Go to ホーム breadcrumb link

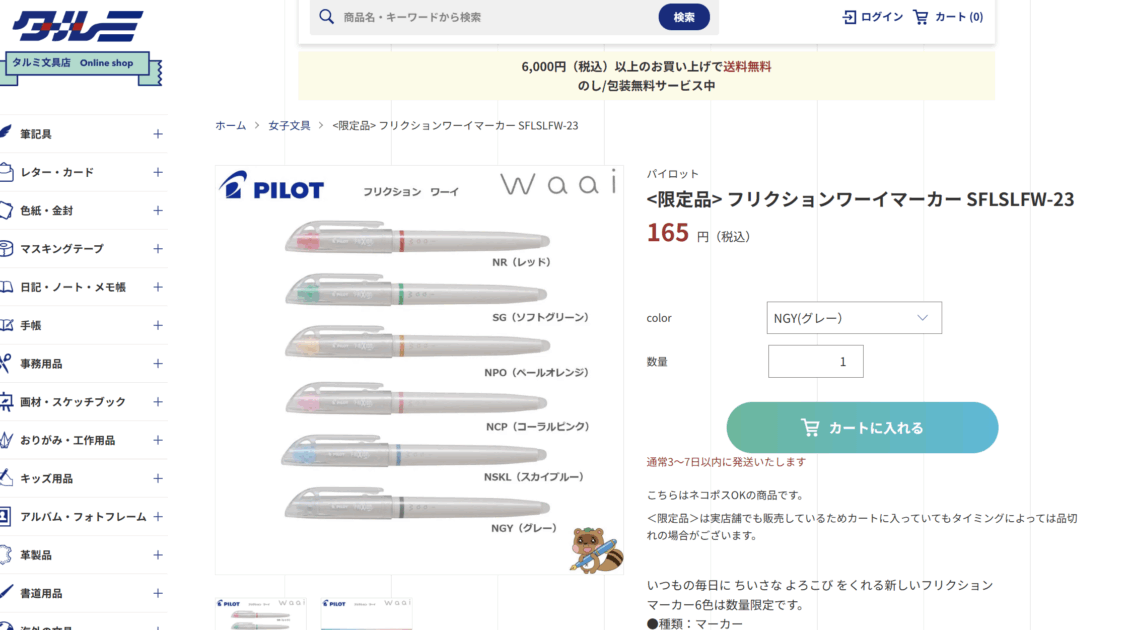point(230,125)
